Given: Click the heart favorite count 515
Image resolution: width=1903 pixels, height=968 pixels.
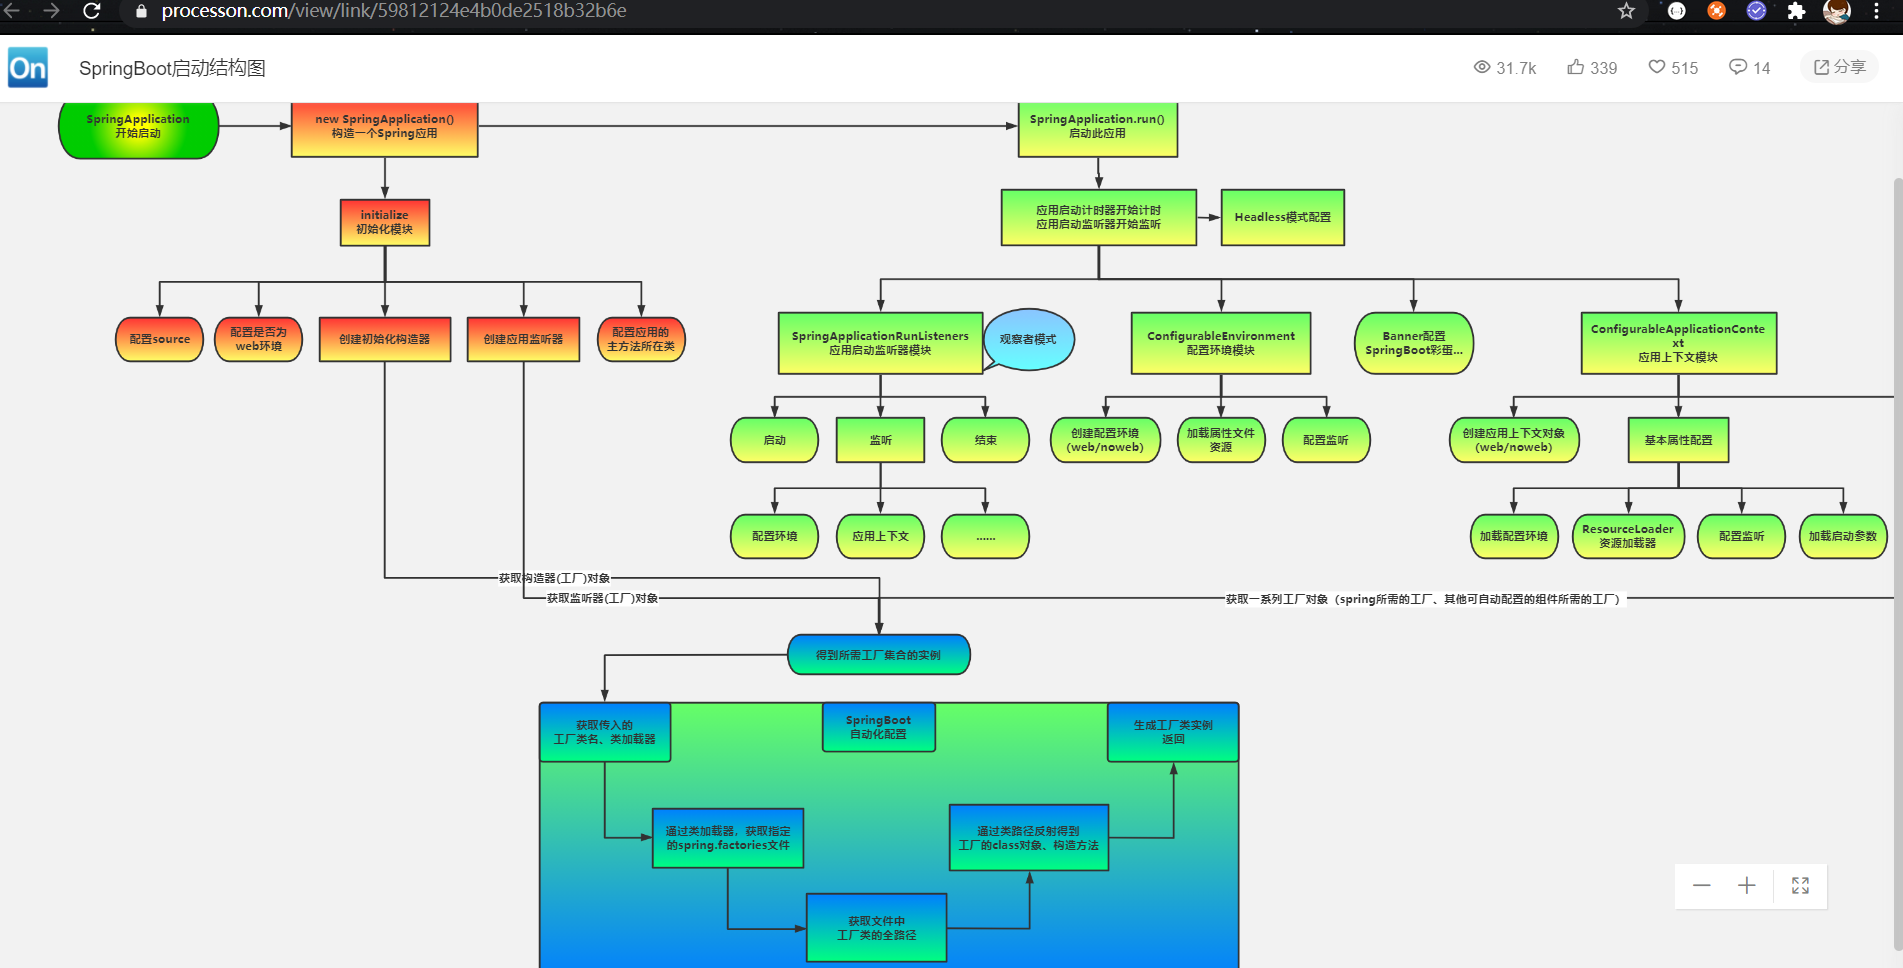Looking at the screenshot, I should pyautogui.click(x=1673, y=67).
